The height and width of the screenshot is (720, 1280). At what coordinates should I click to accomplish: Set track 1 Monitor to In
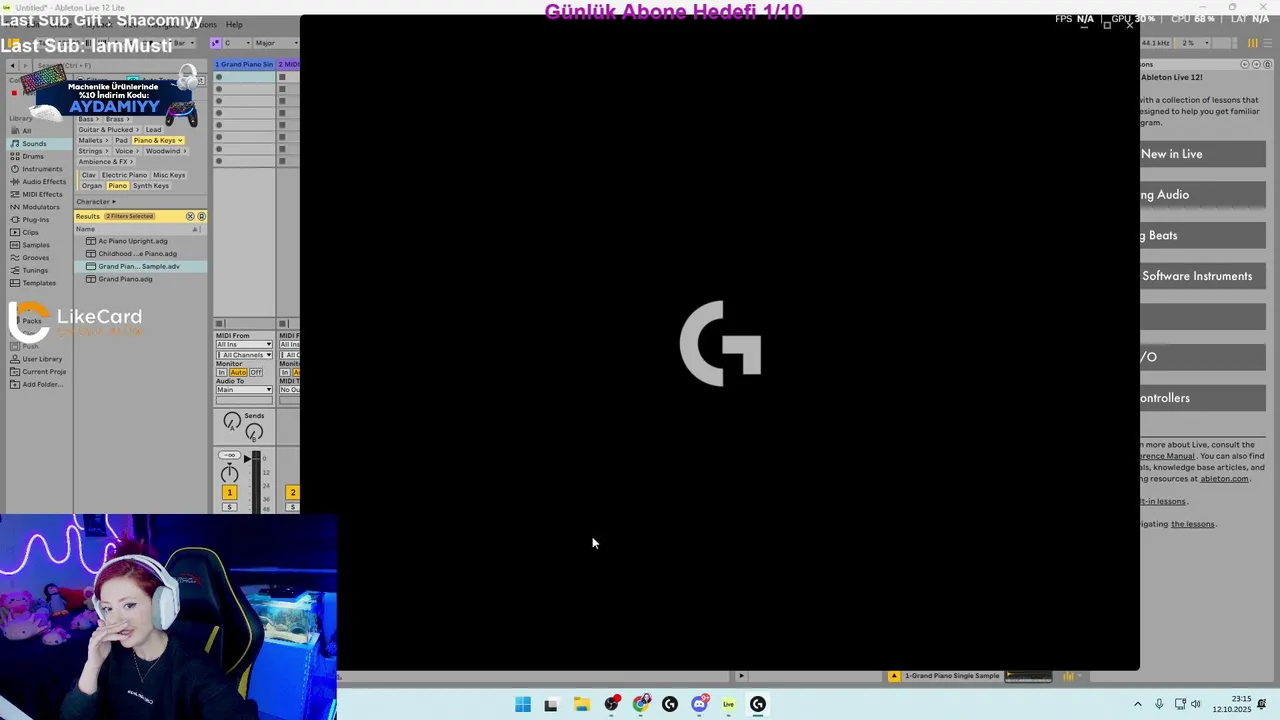tap(222, 372)
